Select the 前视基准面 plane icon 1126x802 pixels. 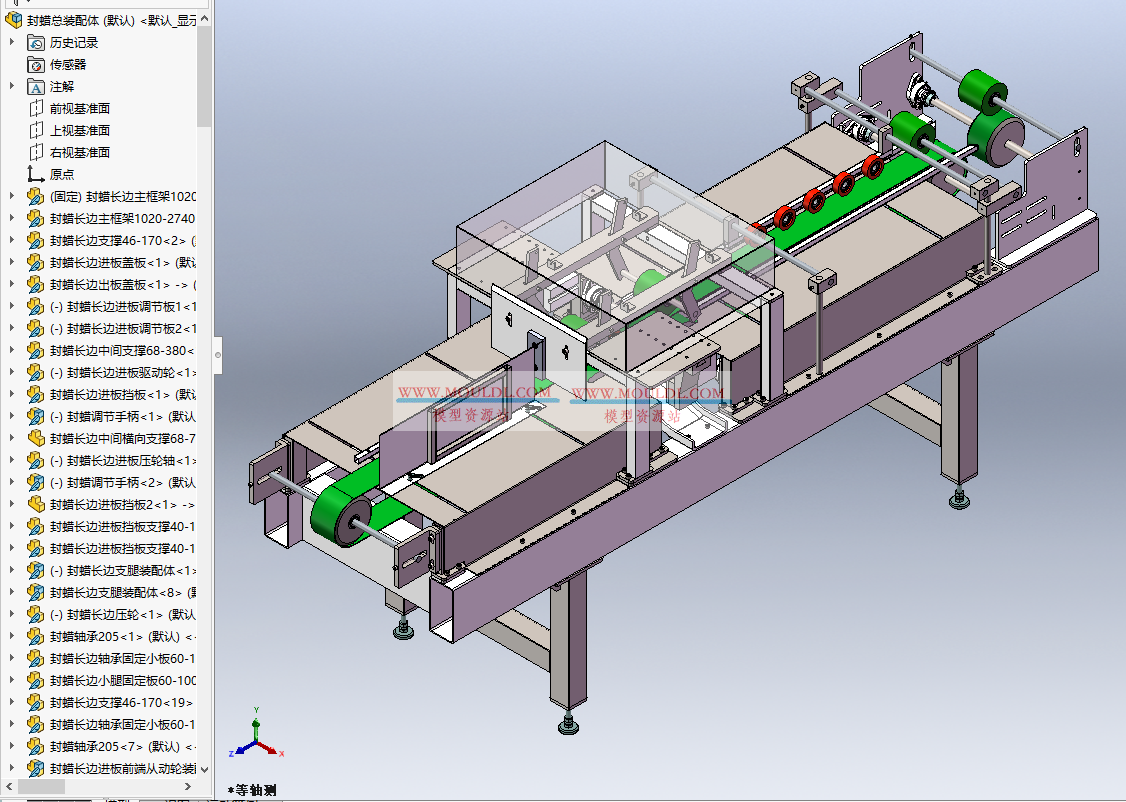pyautogui.click(x=36, y=108)
